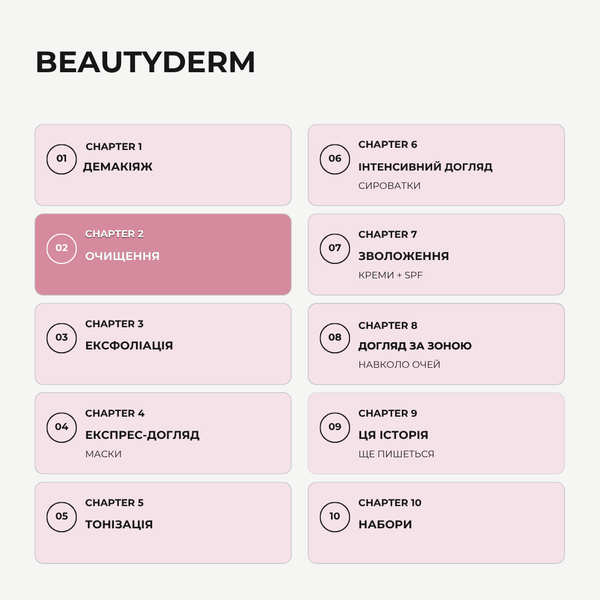Click the 02 circle icon in highlighted card
Viewport: 600px width, 600px height.
[62, 248]
